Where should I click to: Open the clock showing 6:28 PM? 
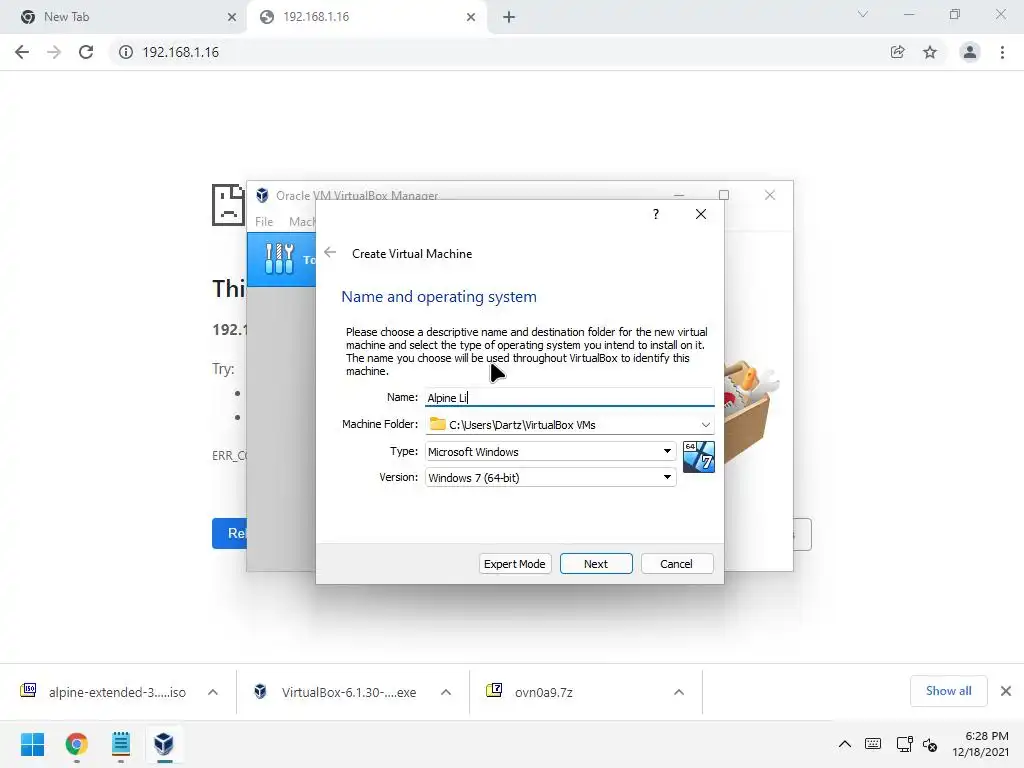980,744
